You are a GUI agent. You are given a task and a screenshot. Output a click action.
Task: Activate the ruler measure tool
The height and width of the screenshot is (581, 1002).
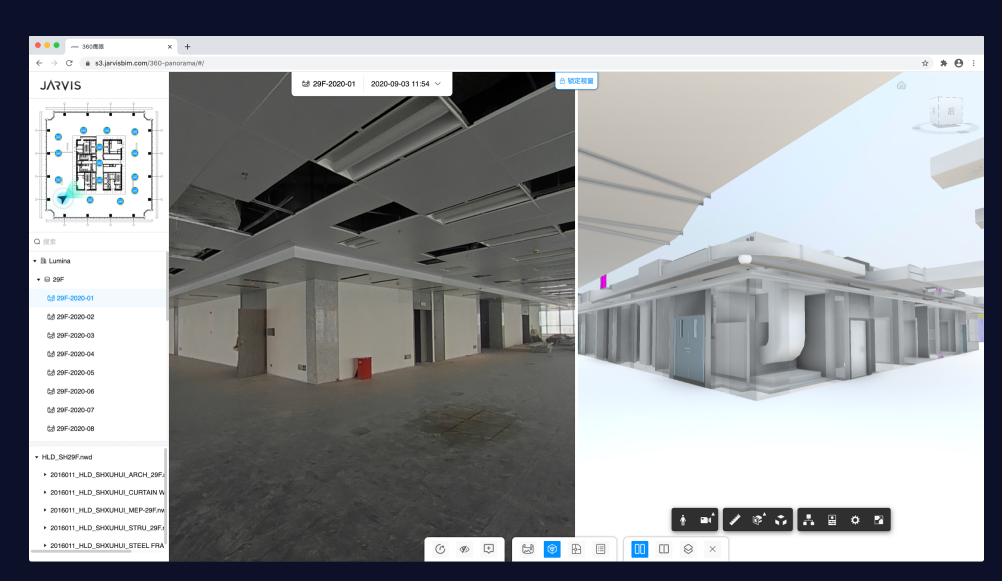coord(735,520)
